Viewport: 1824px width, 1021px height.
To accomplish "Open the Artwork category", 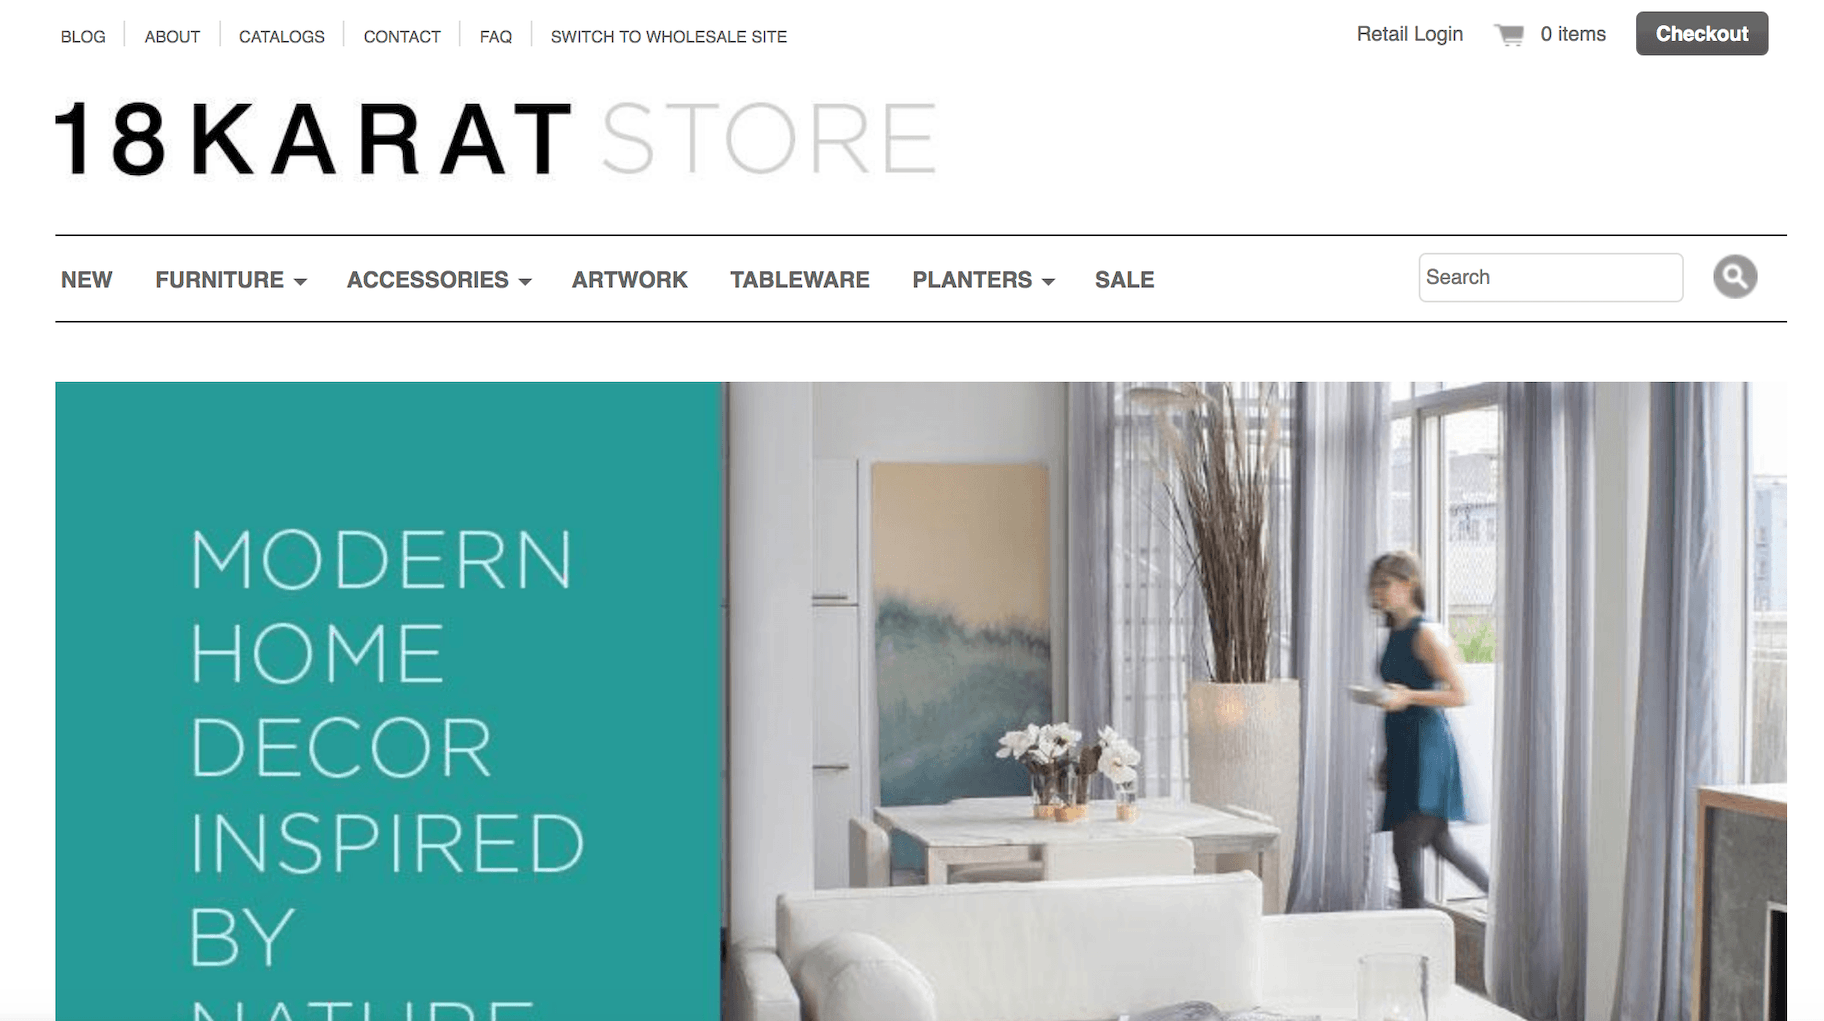I will 629,280.
